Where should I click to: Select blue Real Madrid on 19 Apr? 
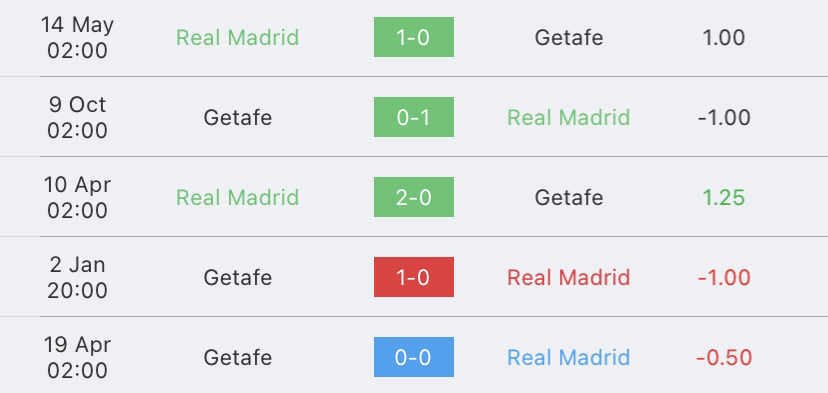coord(569,358)
